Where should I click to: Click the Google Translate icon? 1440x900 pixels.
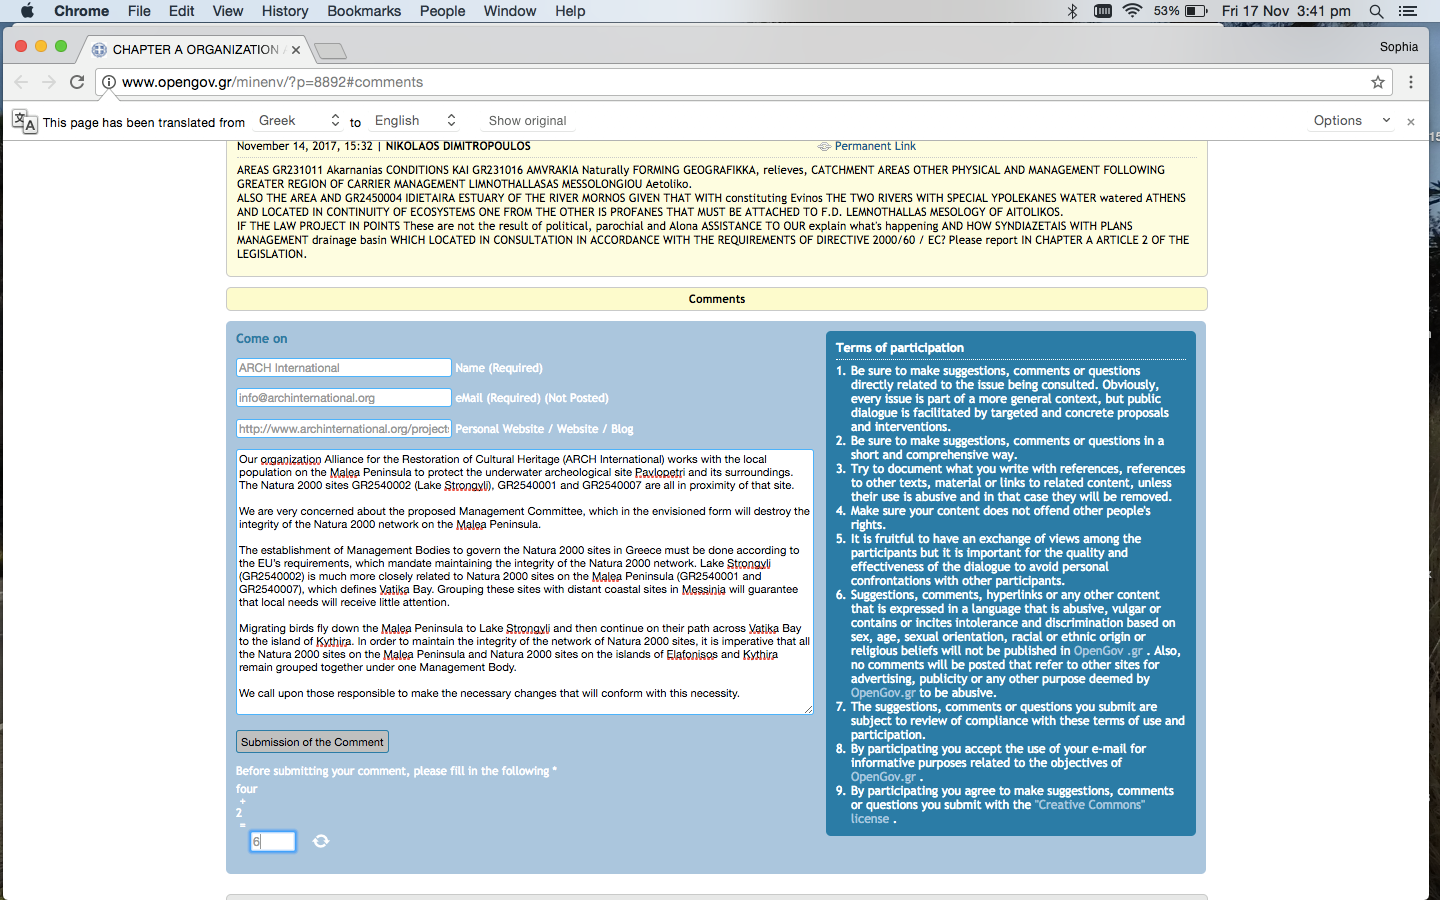(24, 122)
